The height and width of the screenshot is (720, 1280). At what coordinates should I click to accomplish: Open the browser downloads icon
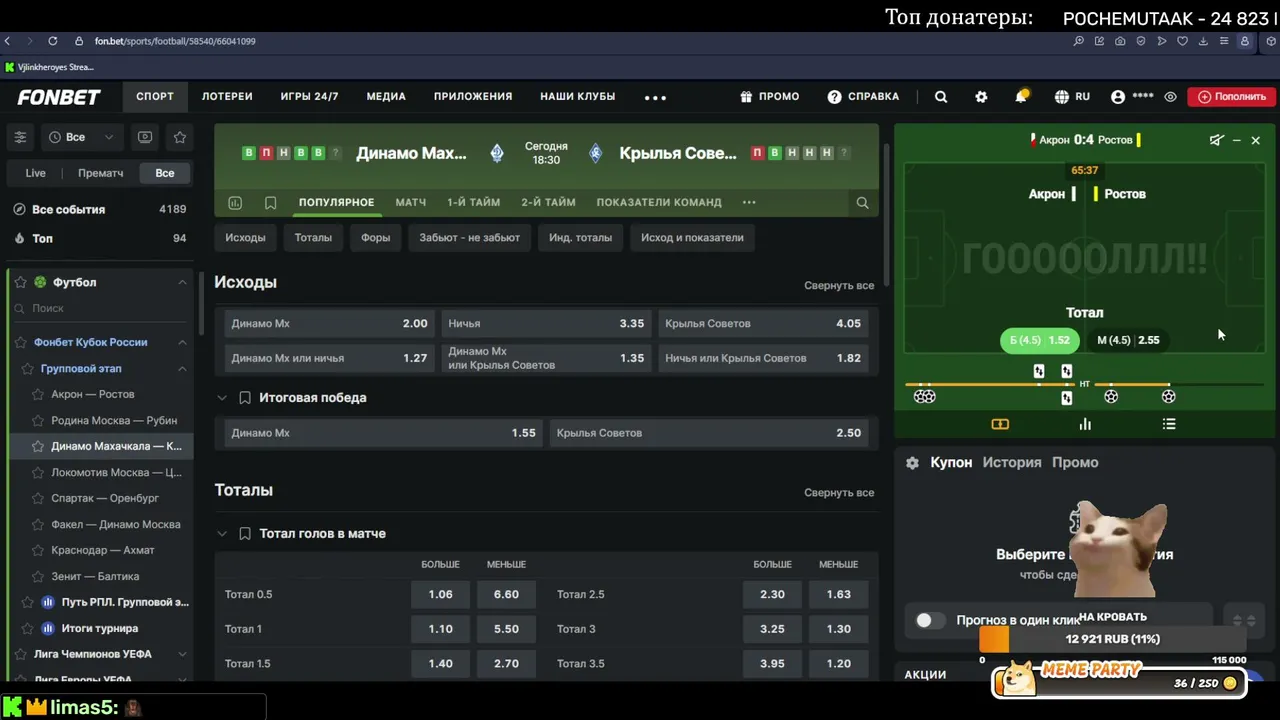[x=1203, y=41]
